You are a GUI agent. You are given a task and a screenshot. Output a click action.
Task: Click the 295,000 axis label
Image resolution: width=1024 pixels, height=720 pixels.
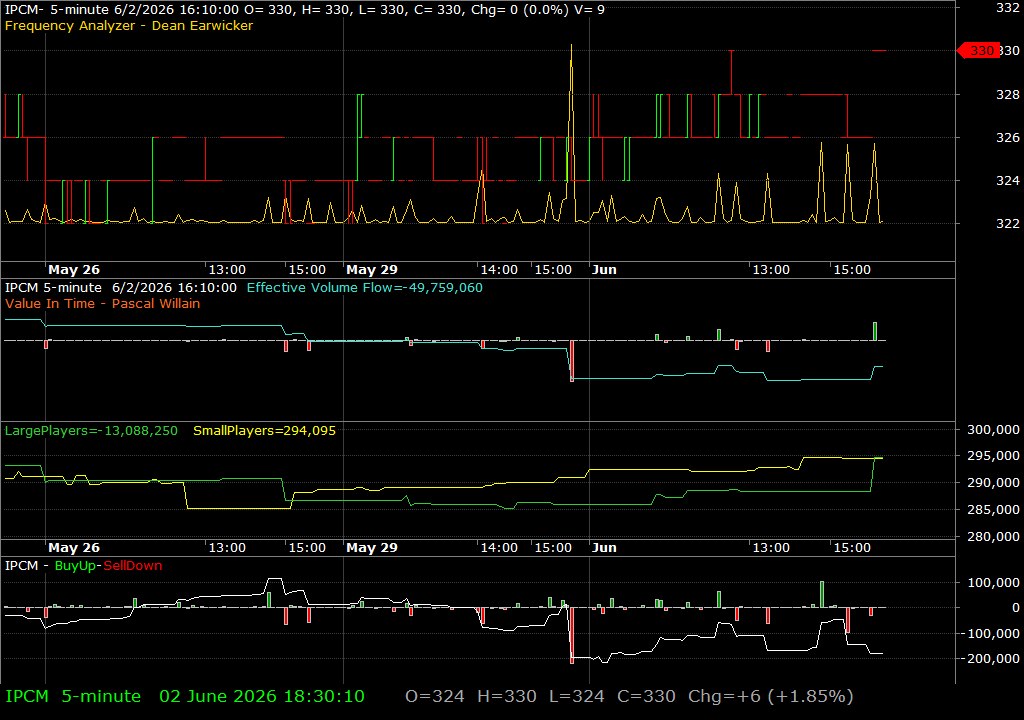tap(993, 455)
